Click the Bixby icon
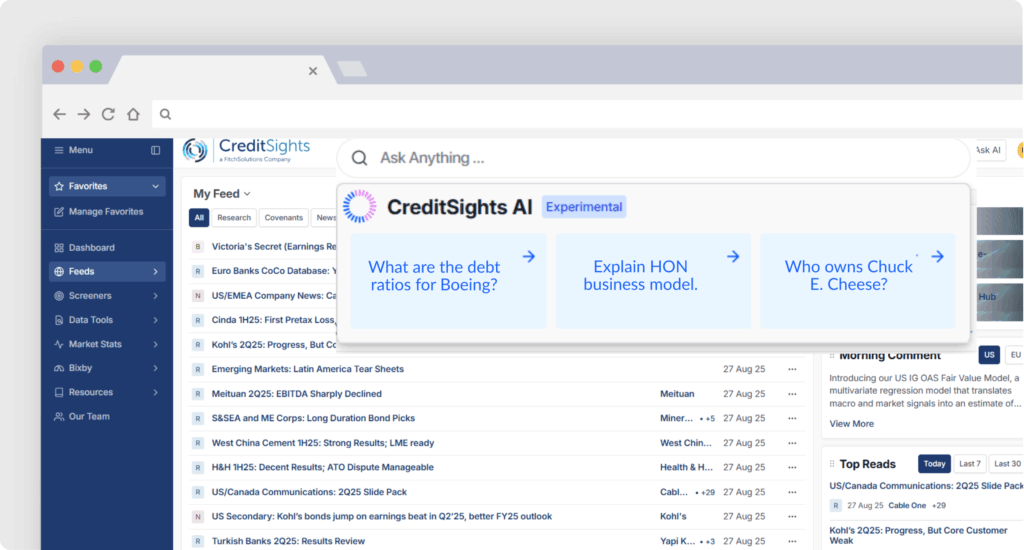Image resolution: width=1024 pixels, height=550 pixels. point(59,368)
